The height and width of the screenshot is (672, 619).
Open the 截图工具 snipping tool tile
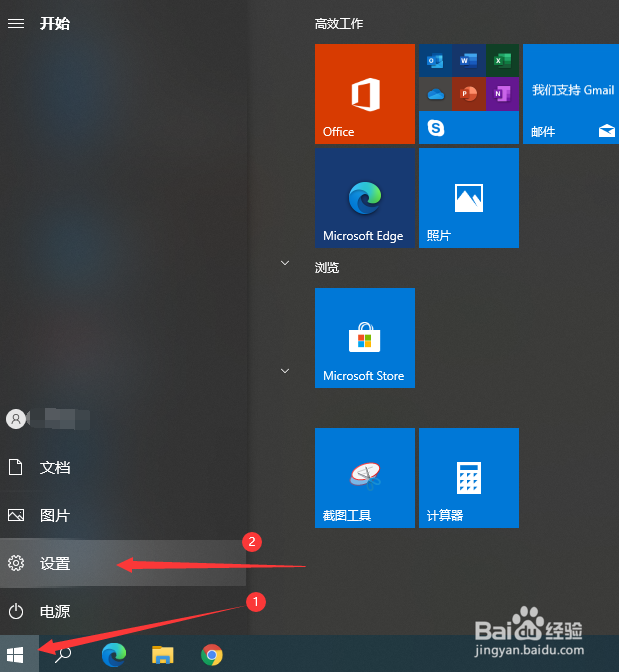365,478
